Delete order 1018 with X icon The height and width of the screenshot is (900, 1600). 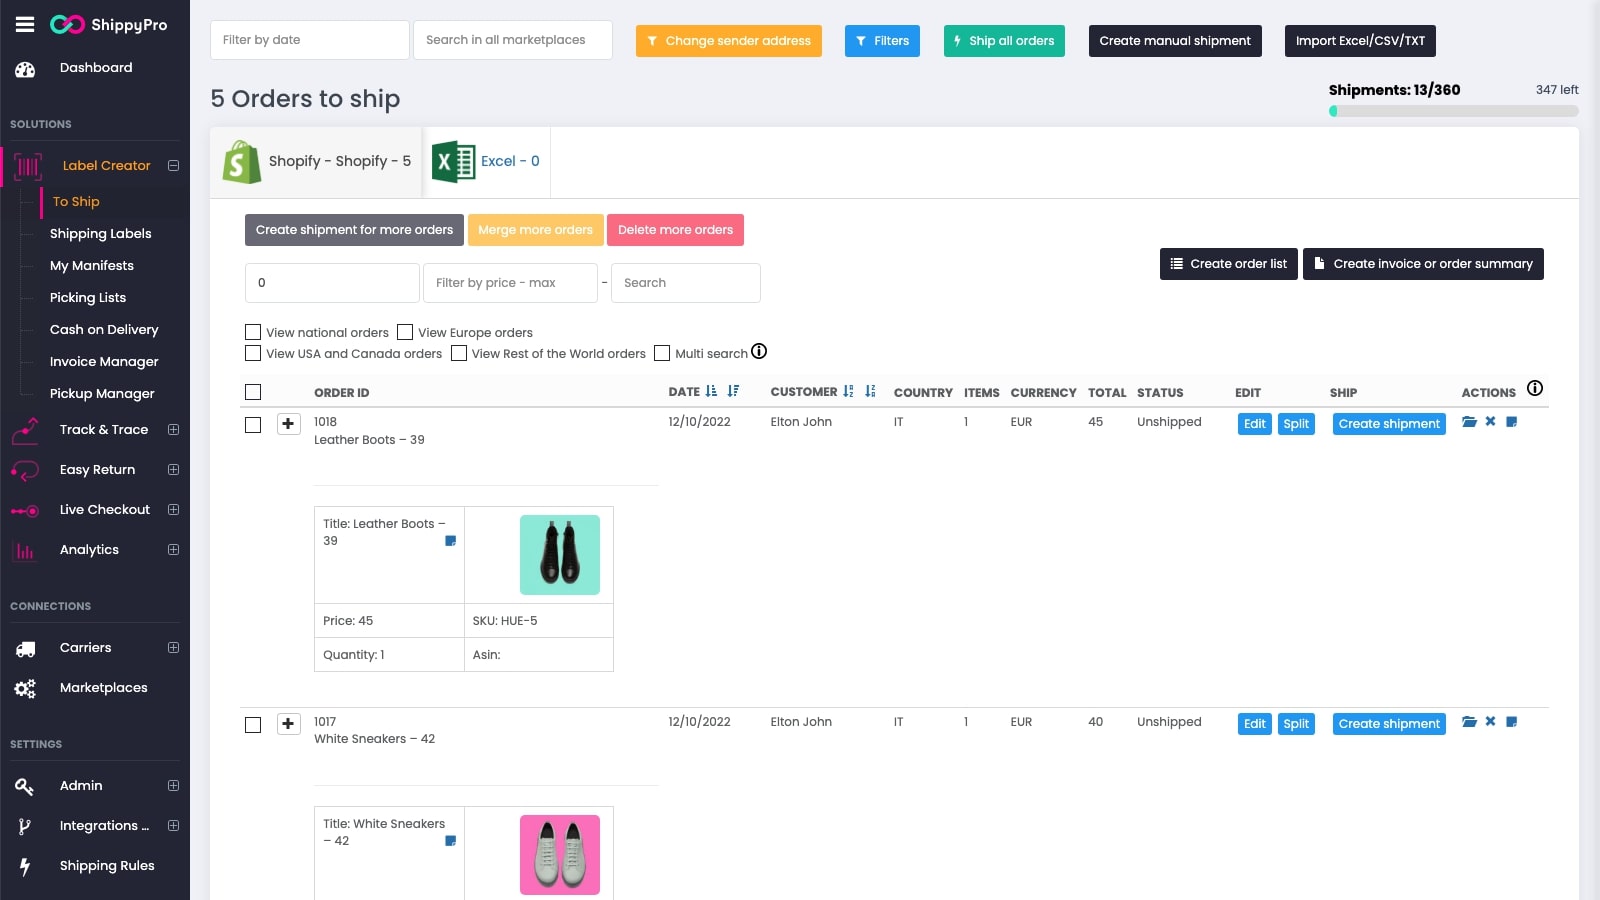point(1490,422)
